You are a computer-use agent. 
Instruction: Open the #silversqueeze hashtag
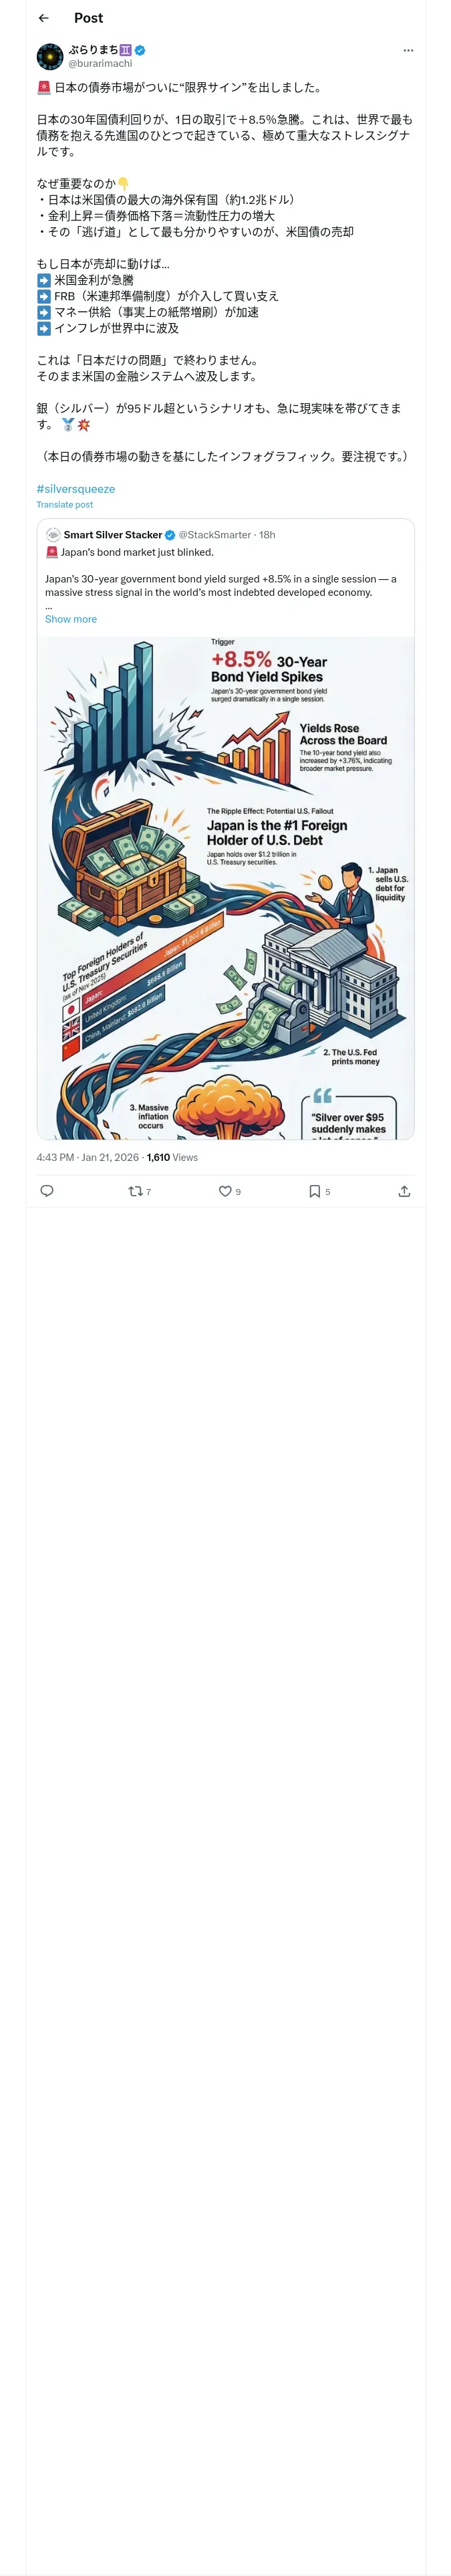pyautogui.click(x=76, y=489)
